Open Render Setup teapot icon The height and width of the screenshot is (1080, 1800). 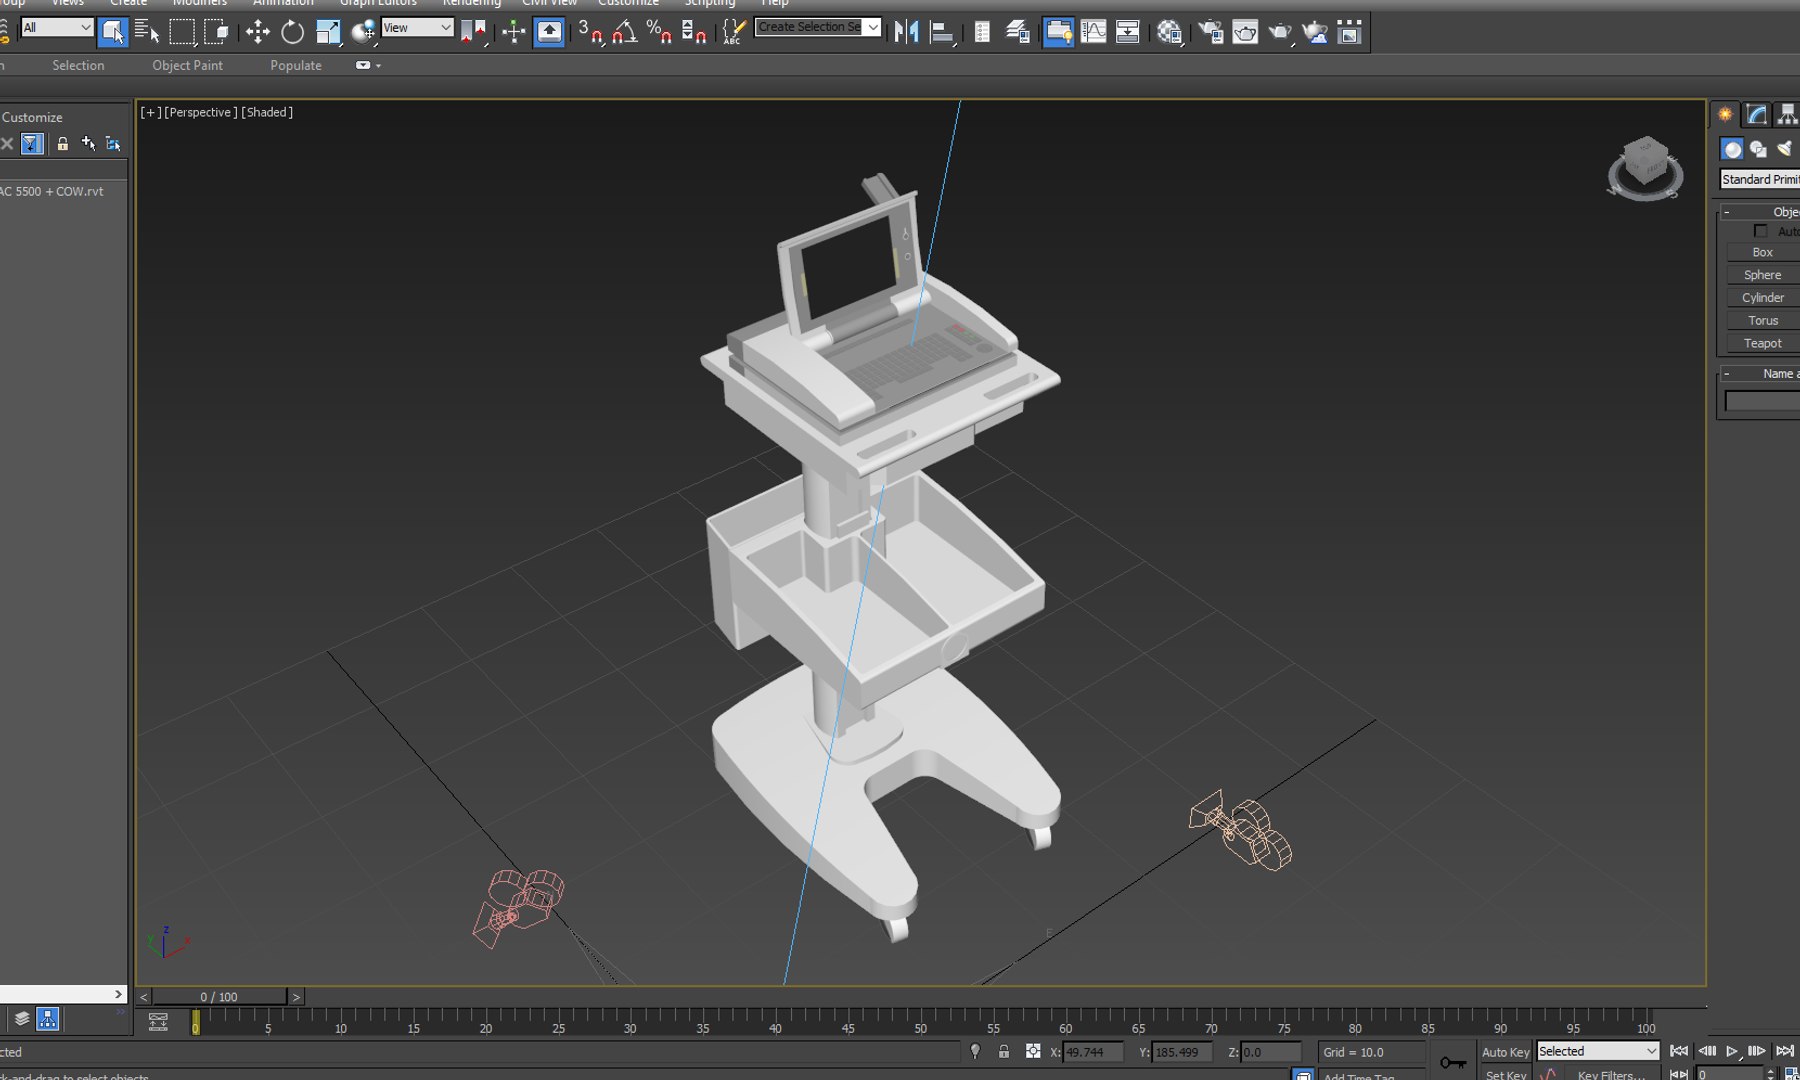pos(1210,32)
